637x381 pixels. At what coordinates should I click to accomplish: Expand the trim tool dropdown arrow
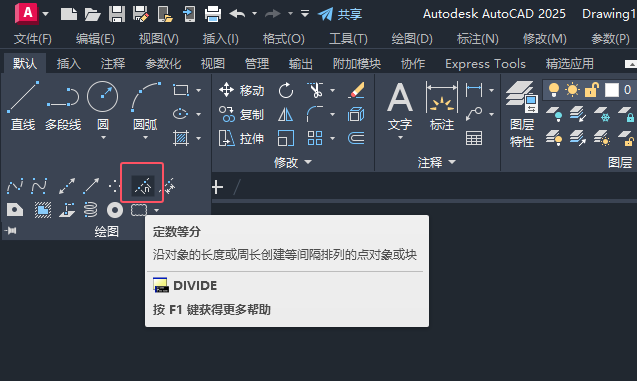point(333,90)
